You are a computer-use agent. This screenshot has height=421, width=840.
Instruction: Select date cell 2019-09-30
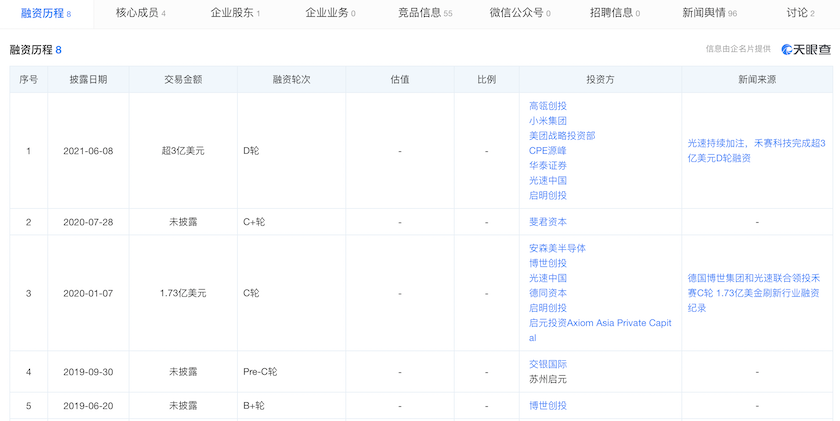tap(88, 372)
